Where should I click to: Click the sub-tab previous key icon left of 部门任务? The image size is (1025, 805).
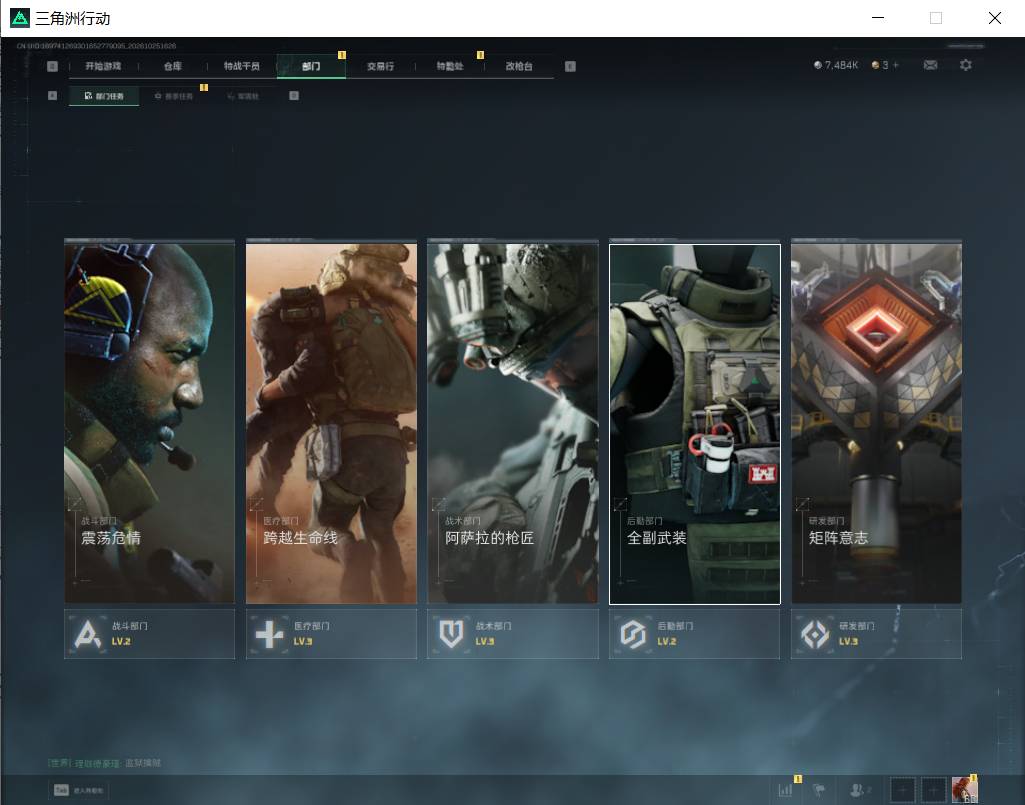click(53, 95)
